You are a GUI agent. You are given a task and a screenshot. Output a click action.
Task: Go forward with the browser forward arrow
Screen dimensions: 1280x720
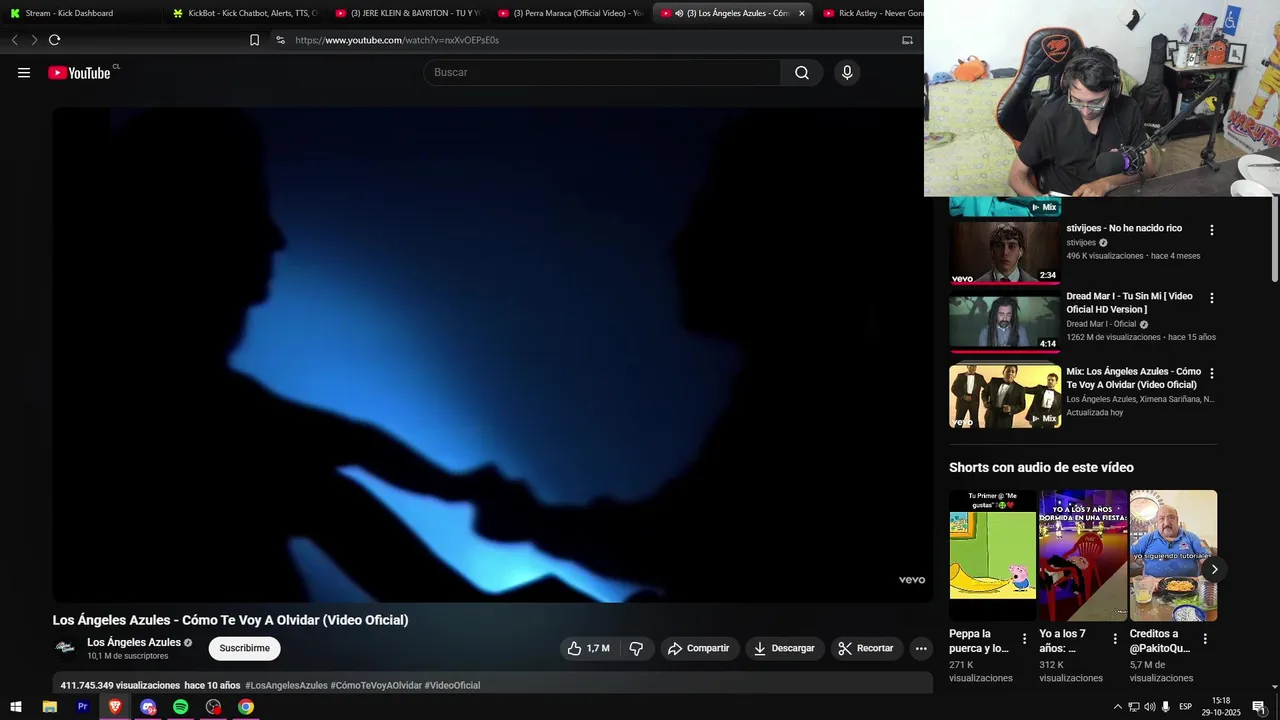pyautogui.click(x=34, y=40)
